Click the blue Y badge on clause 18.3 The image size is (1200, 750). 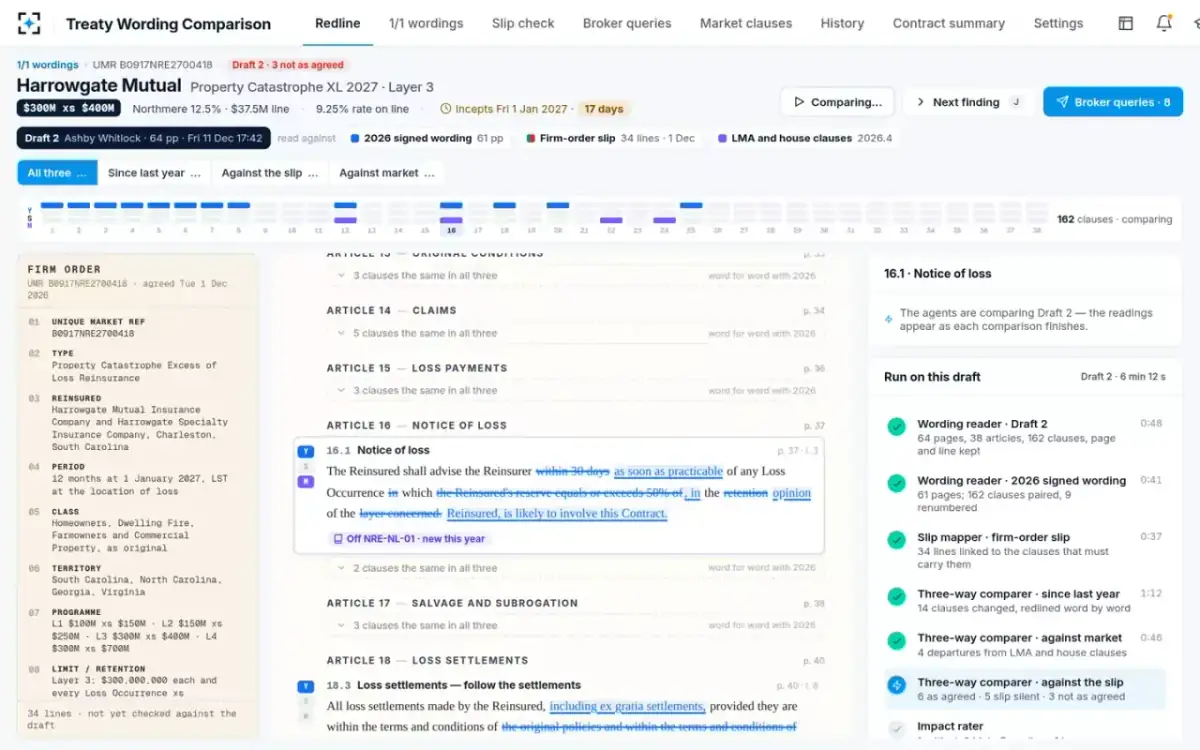(306, 686)
